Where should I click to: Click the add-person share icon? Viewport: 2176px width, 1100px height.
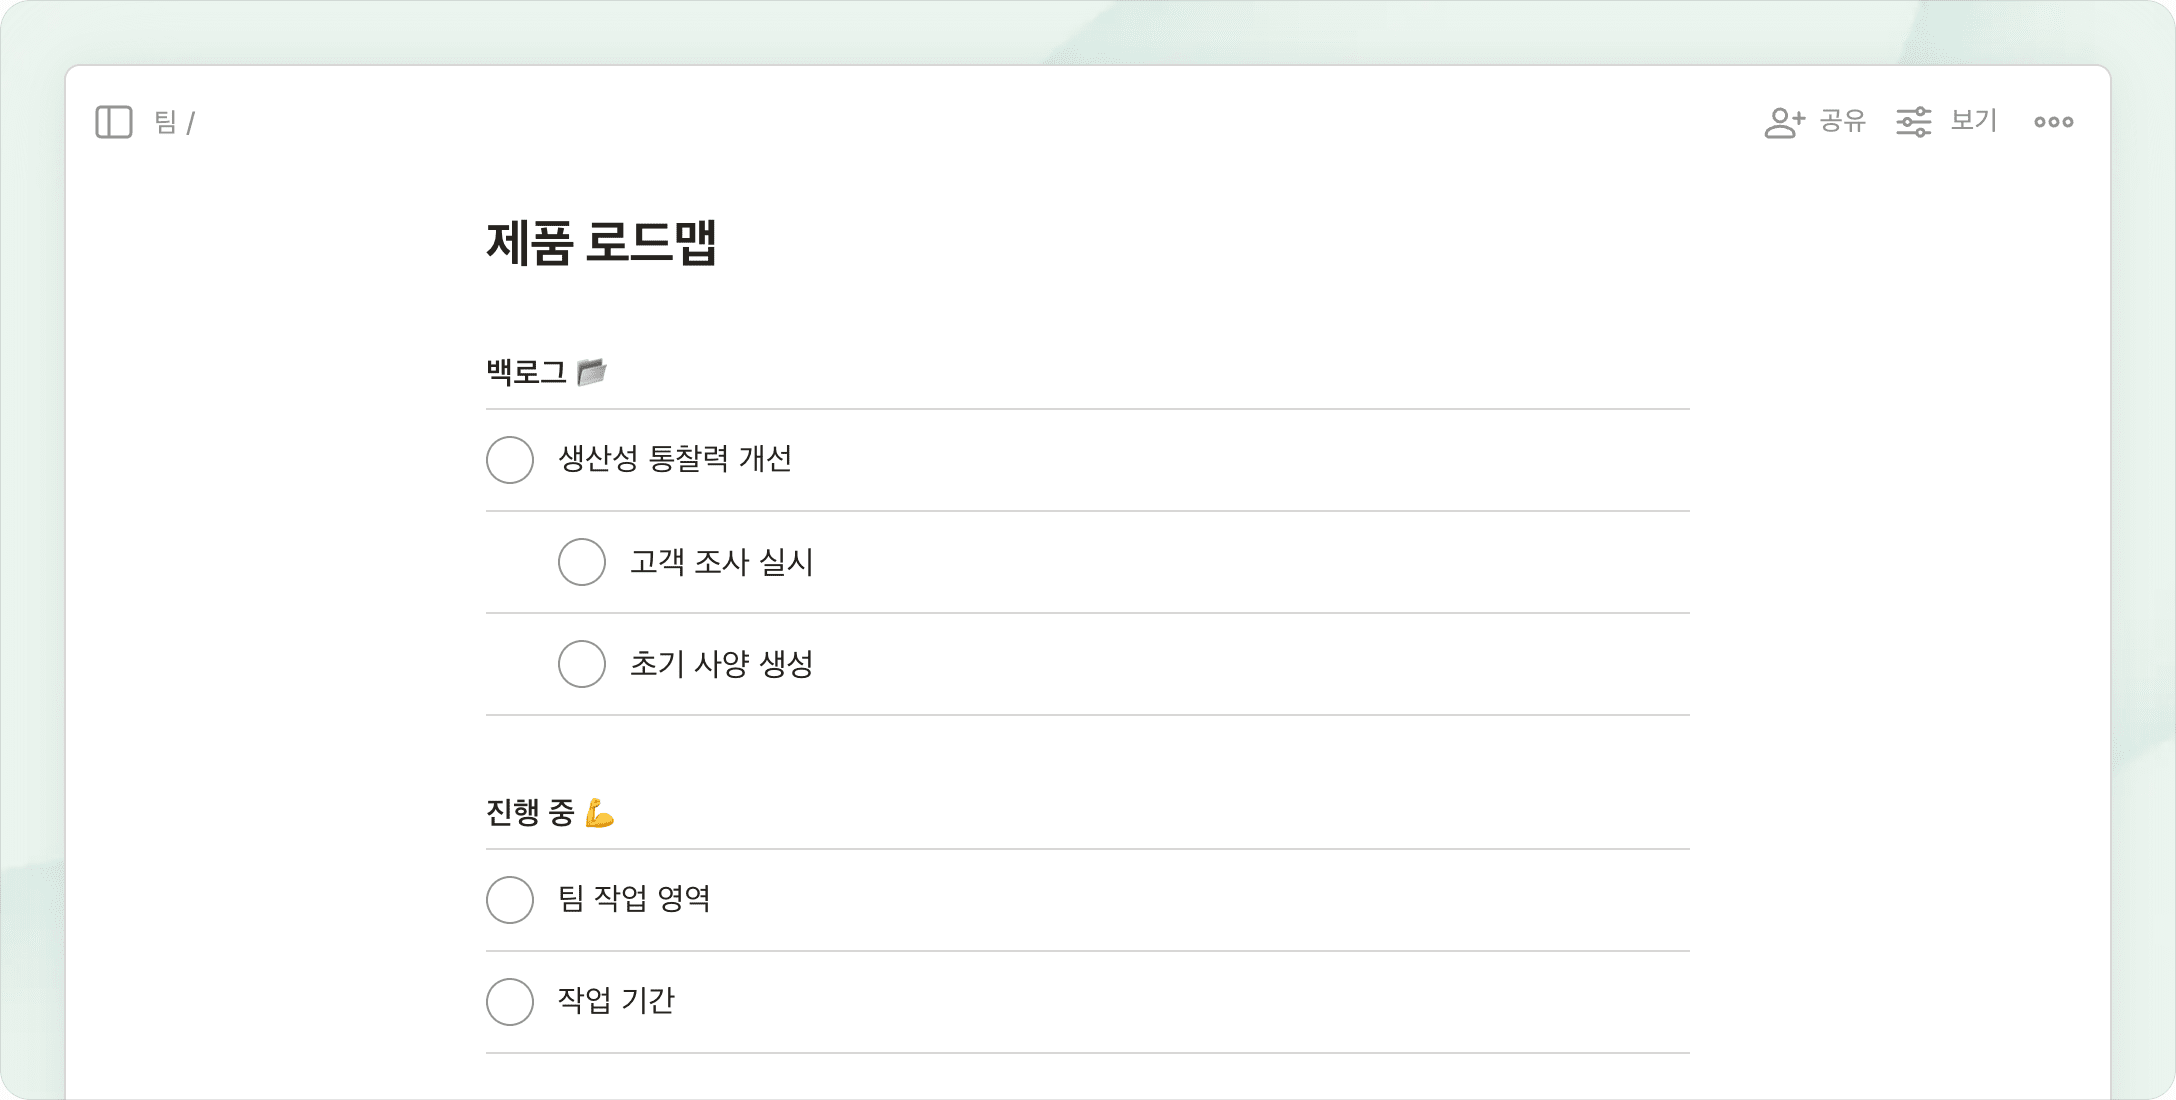click(1783, 122)
